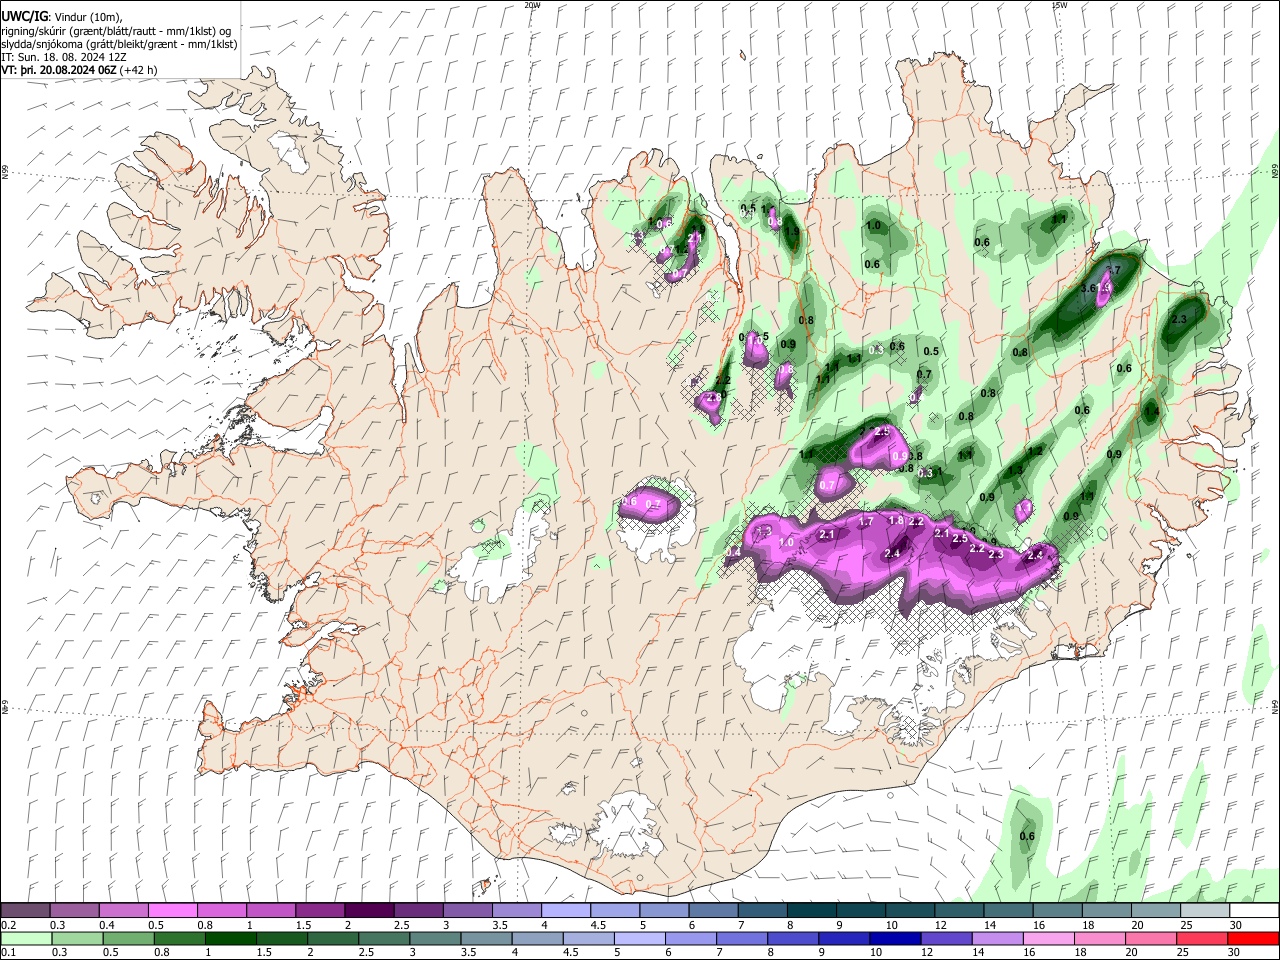This screenshot has width=1280, height=960.
Task: Click the 1.4 precipitation value on the map
Action: (1151, 411)
